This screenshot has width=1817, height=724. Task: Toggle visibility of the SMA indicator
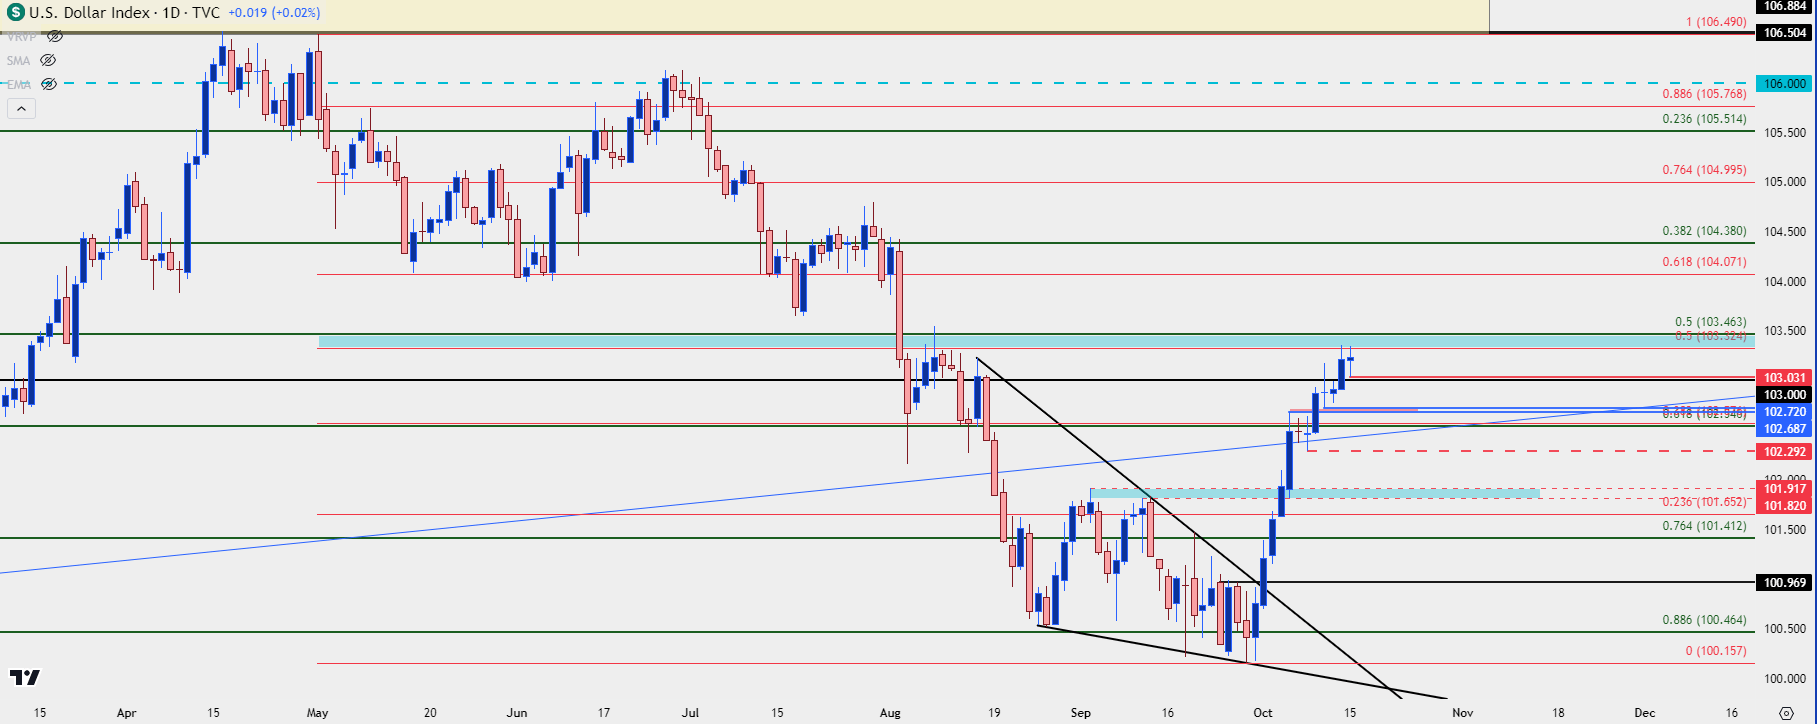[47, 60]
